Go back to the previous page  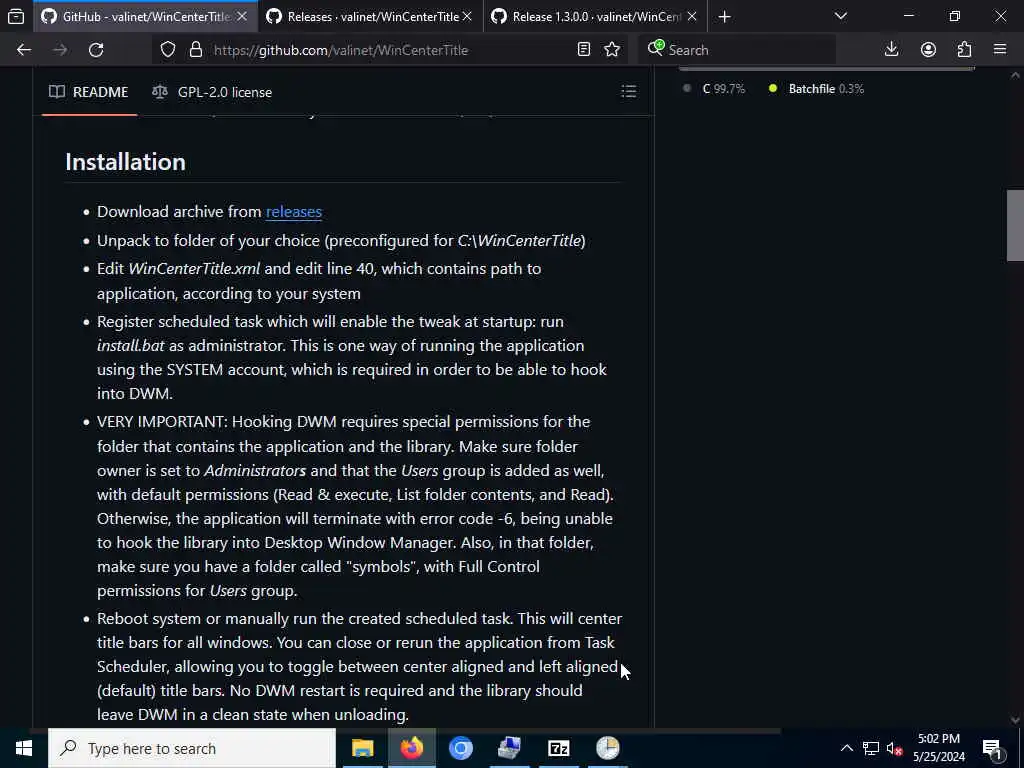pyautogui.click(x=24, y=50)
